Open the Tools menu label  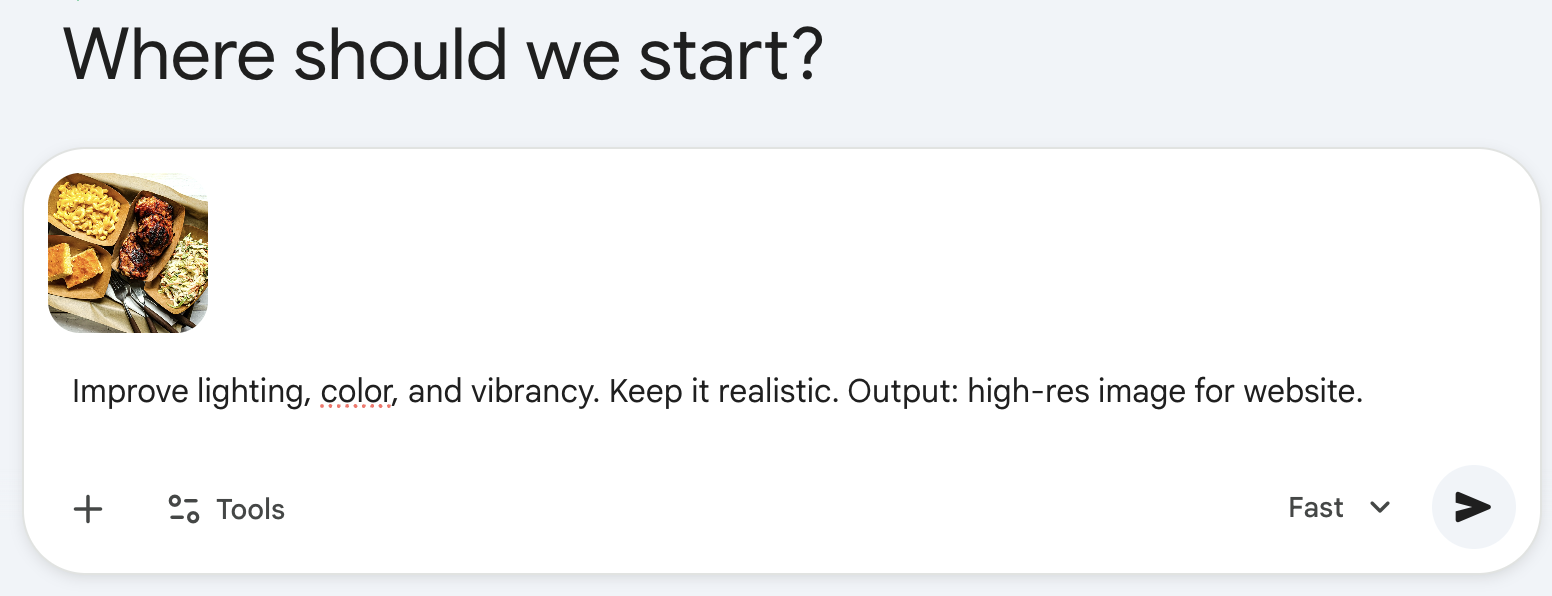coord(250,510)
